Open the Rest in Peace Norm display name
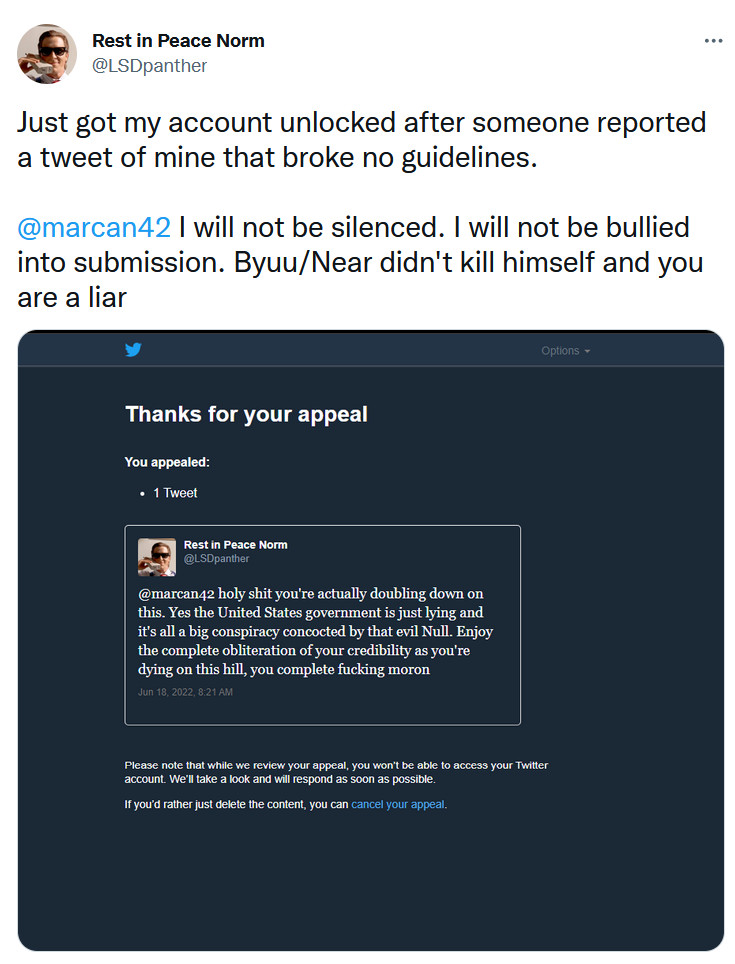735x964 pixels. 178,41
